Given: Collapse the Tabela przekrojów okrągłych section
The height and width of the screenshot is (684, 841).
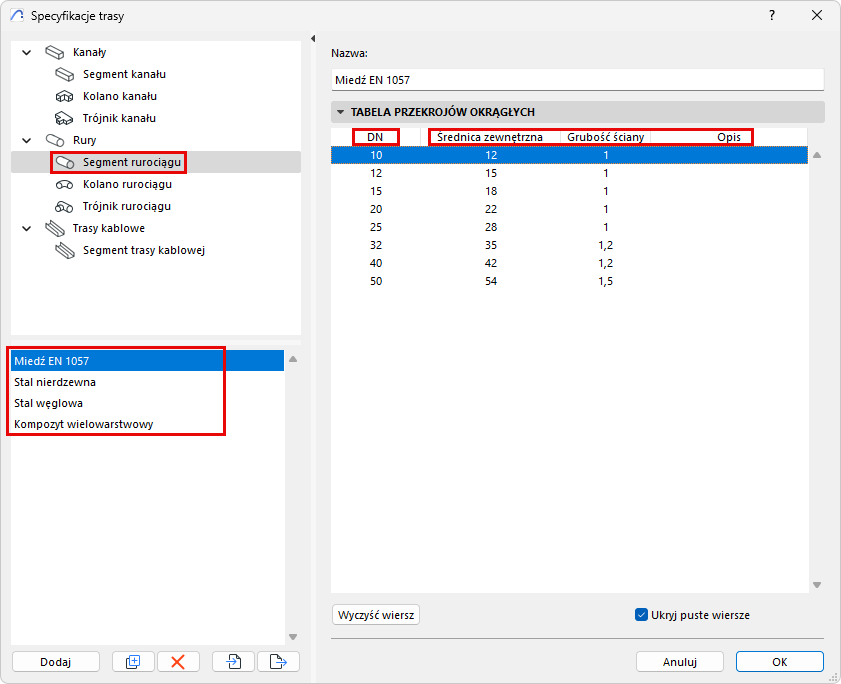Looking at the screenshot, I should coord(340,112).
